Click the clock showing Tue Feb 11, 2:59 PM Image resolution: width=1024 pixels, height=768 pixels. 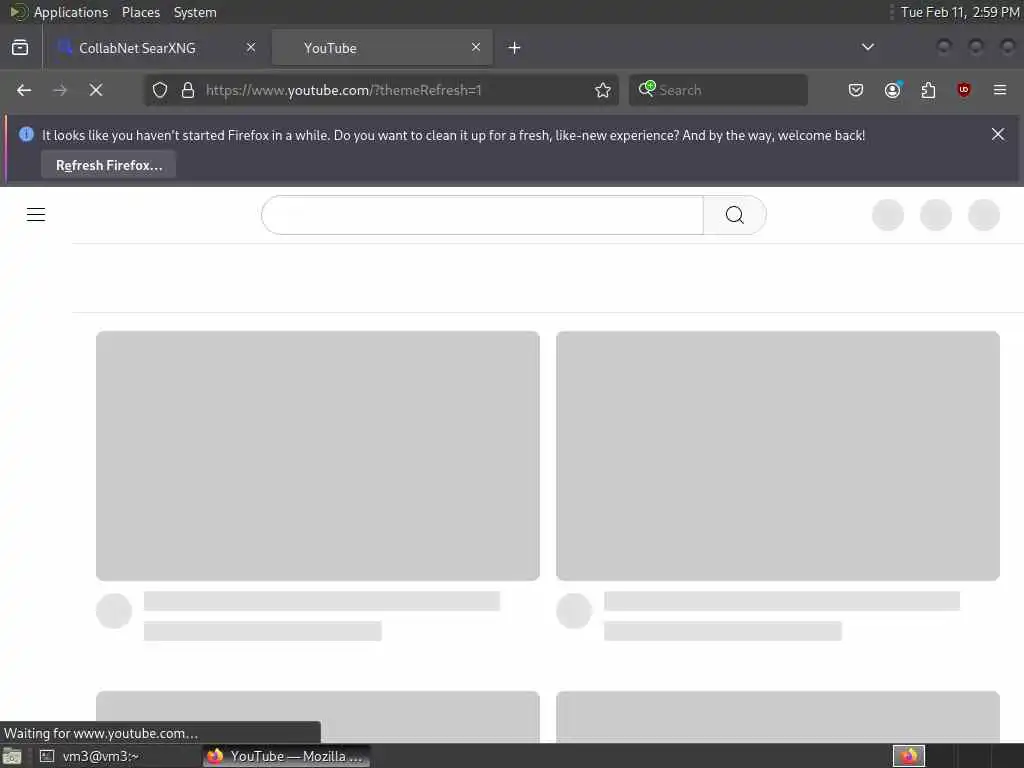pos(959,12)
